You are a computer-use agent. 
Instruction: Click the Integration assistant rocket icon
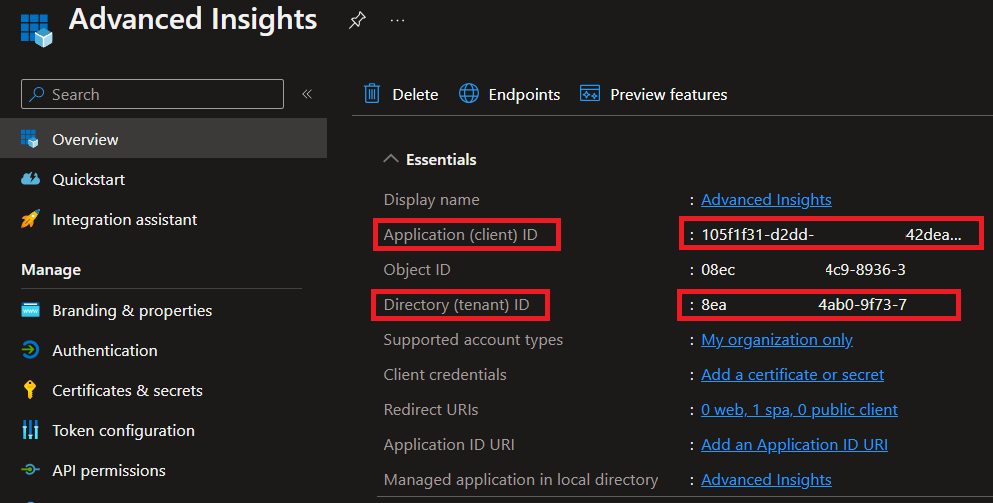click(x=31, y=220)
